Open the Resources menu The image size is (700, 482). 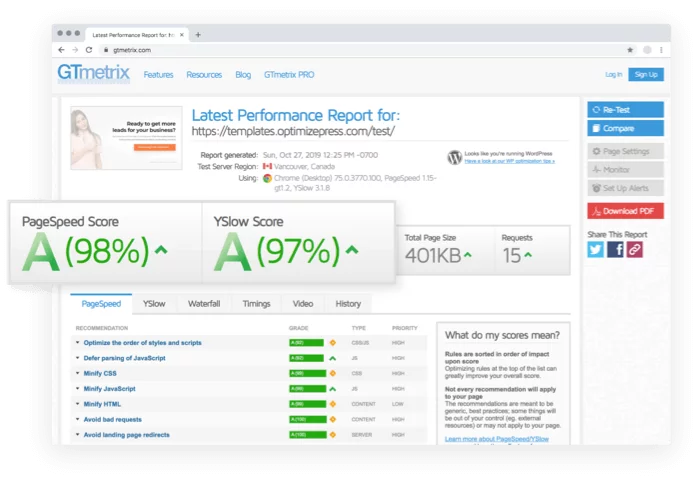point(204,75)
